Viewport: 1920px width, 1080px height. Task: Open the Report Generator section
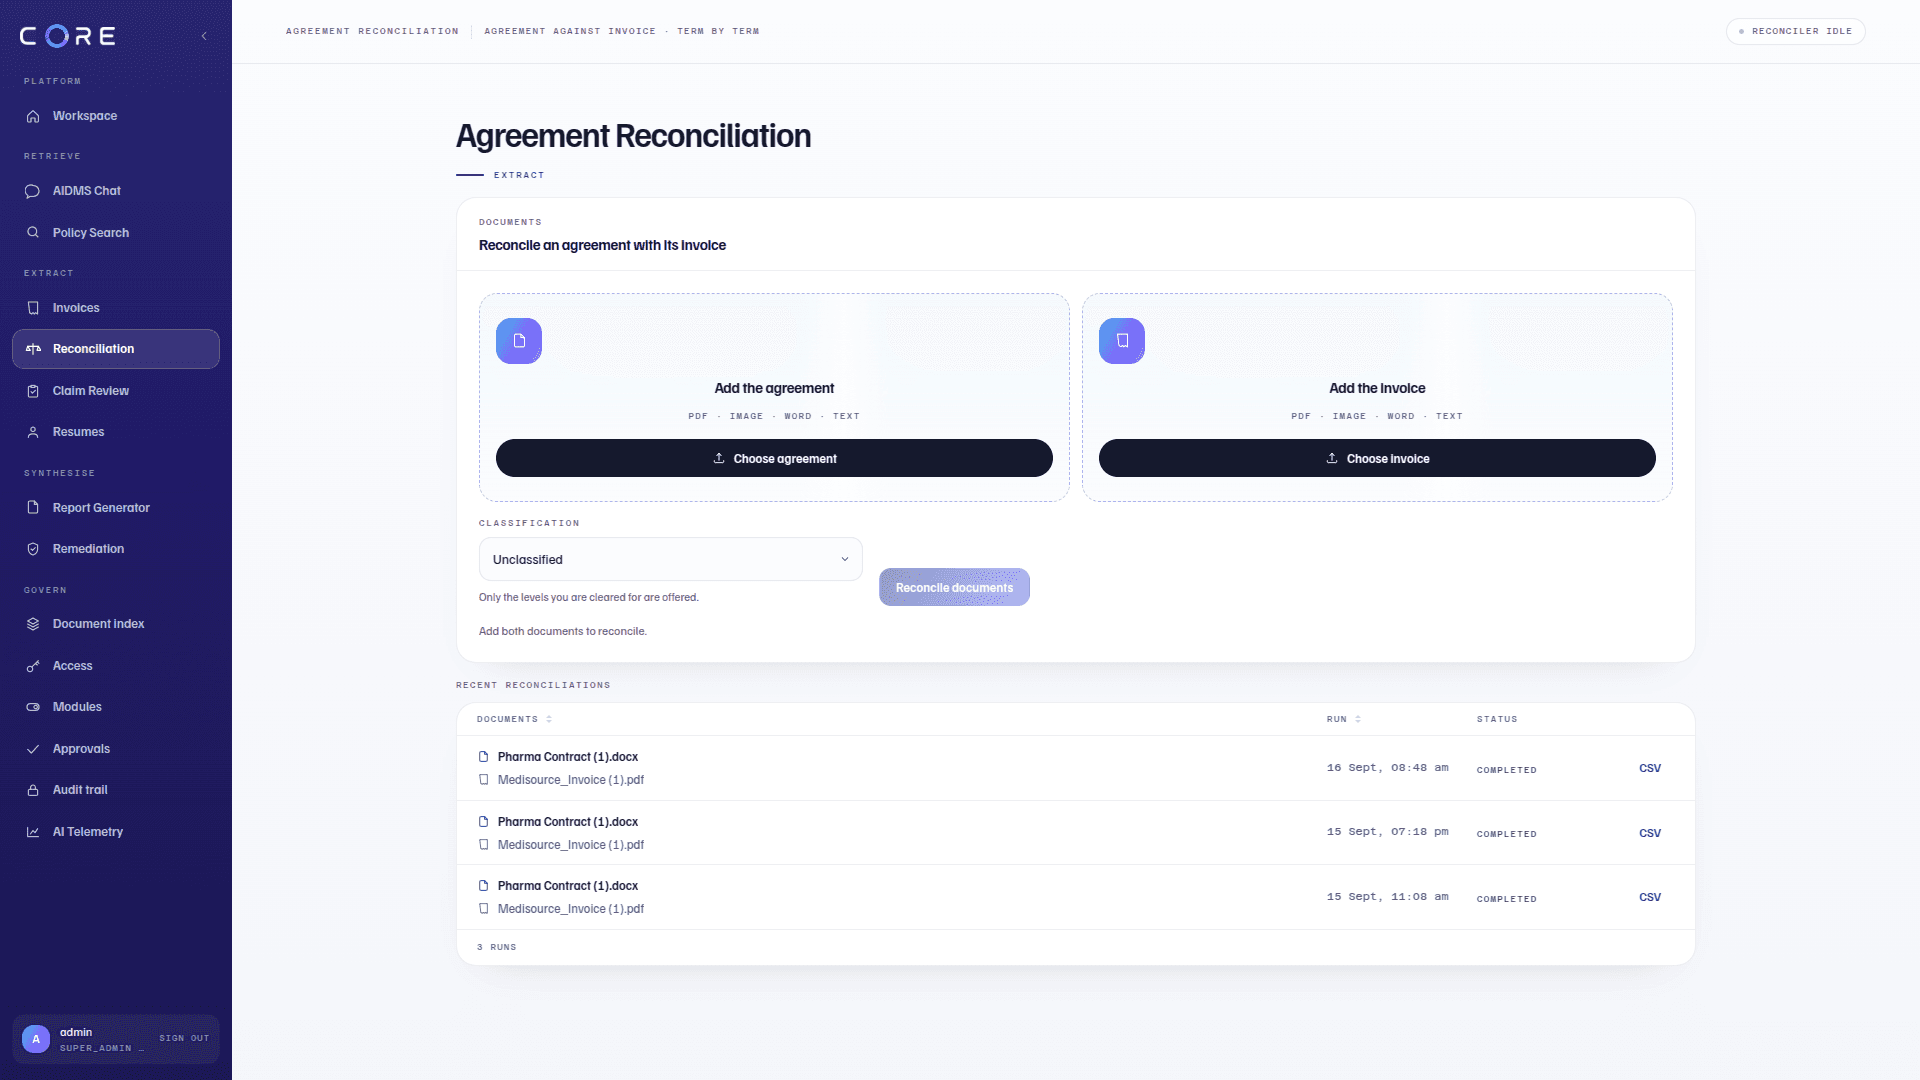coord(116,508)
